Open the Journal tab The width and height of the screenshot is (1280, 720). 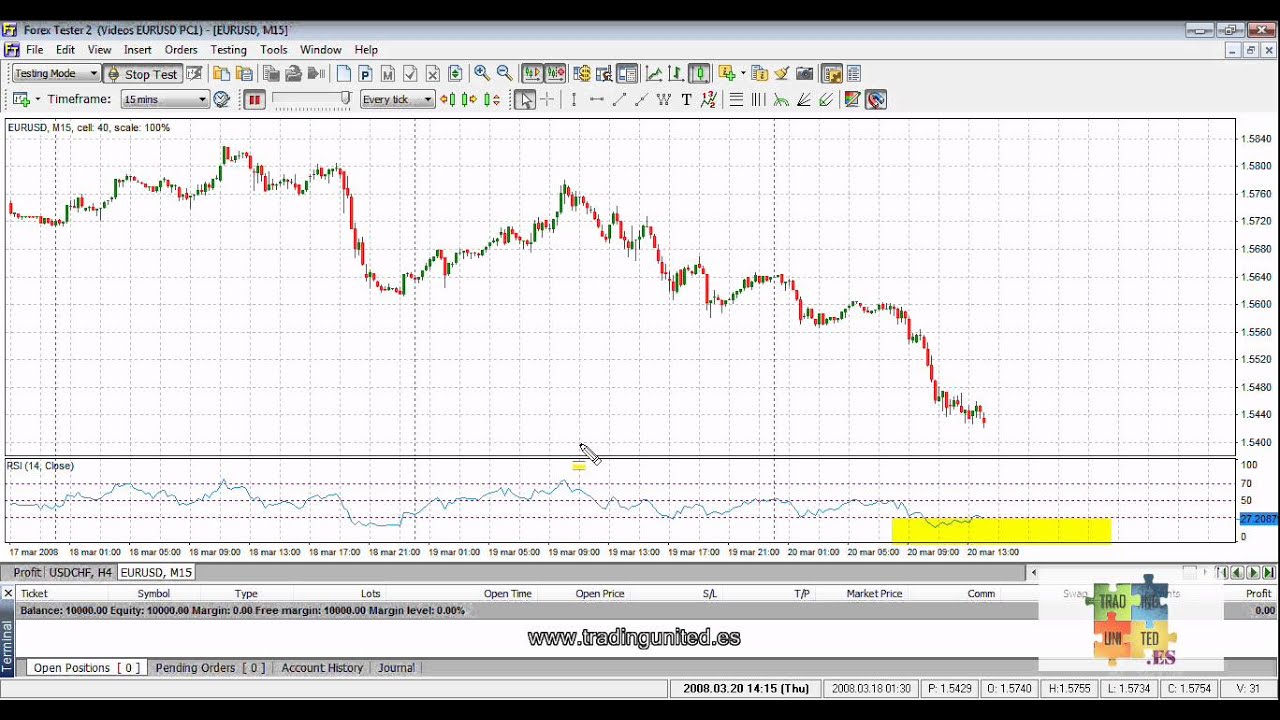(396, 667)
